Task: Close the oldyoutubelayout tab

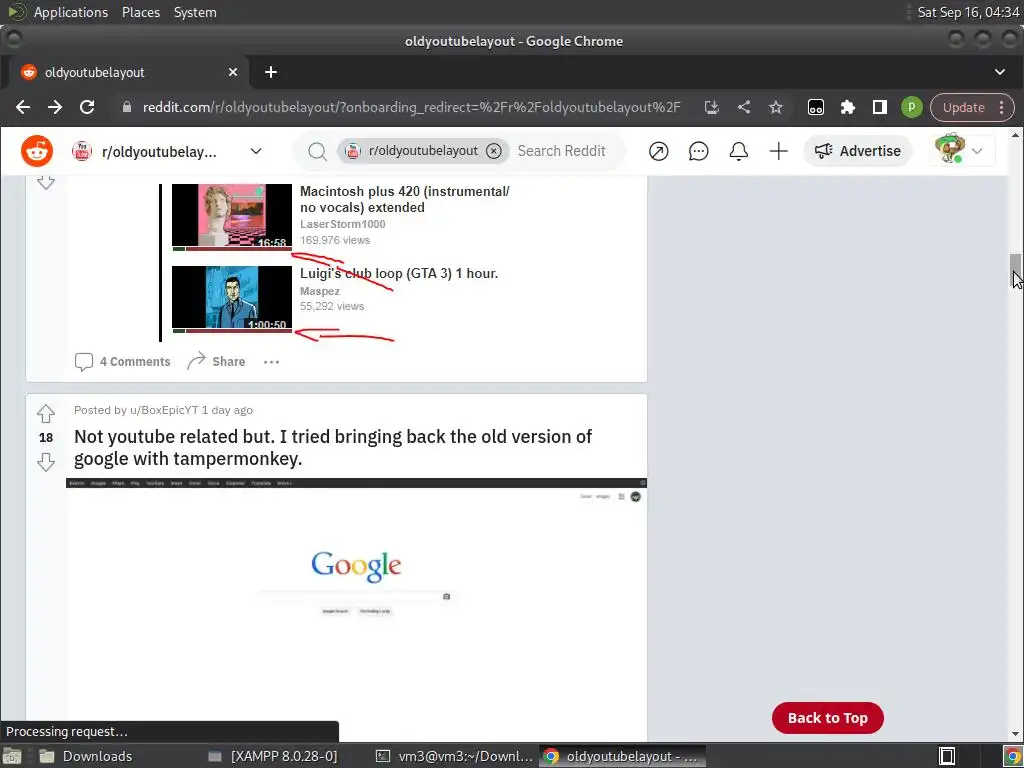Action: tap(233, 72)
